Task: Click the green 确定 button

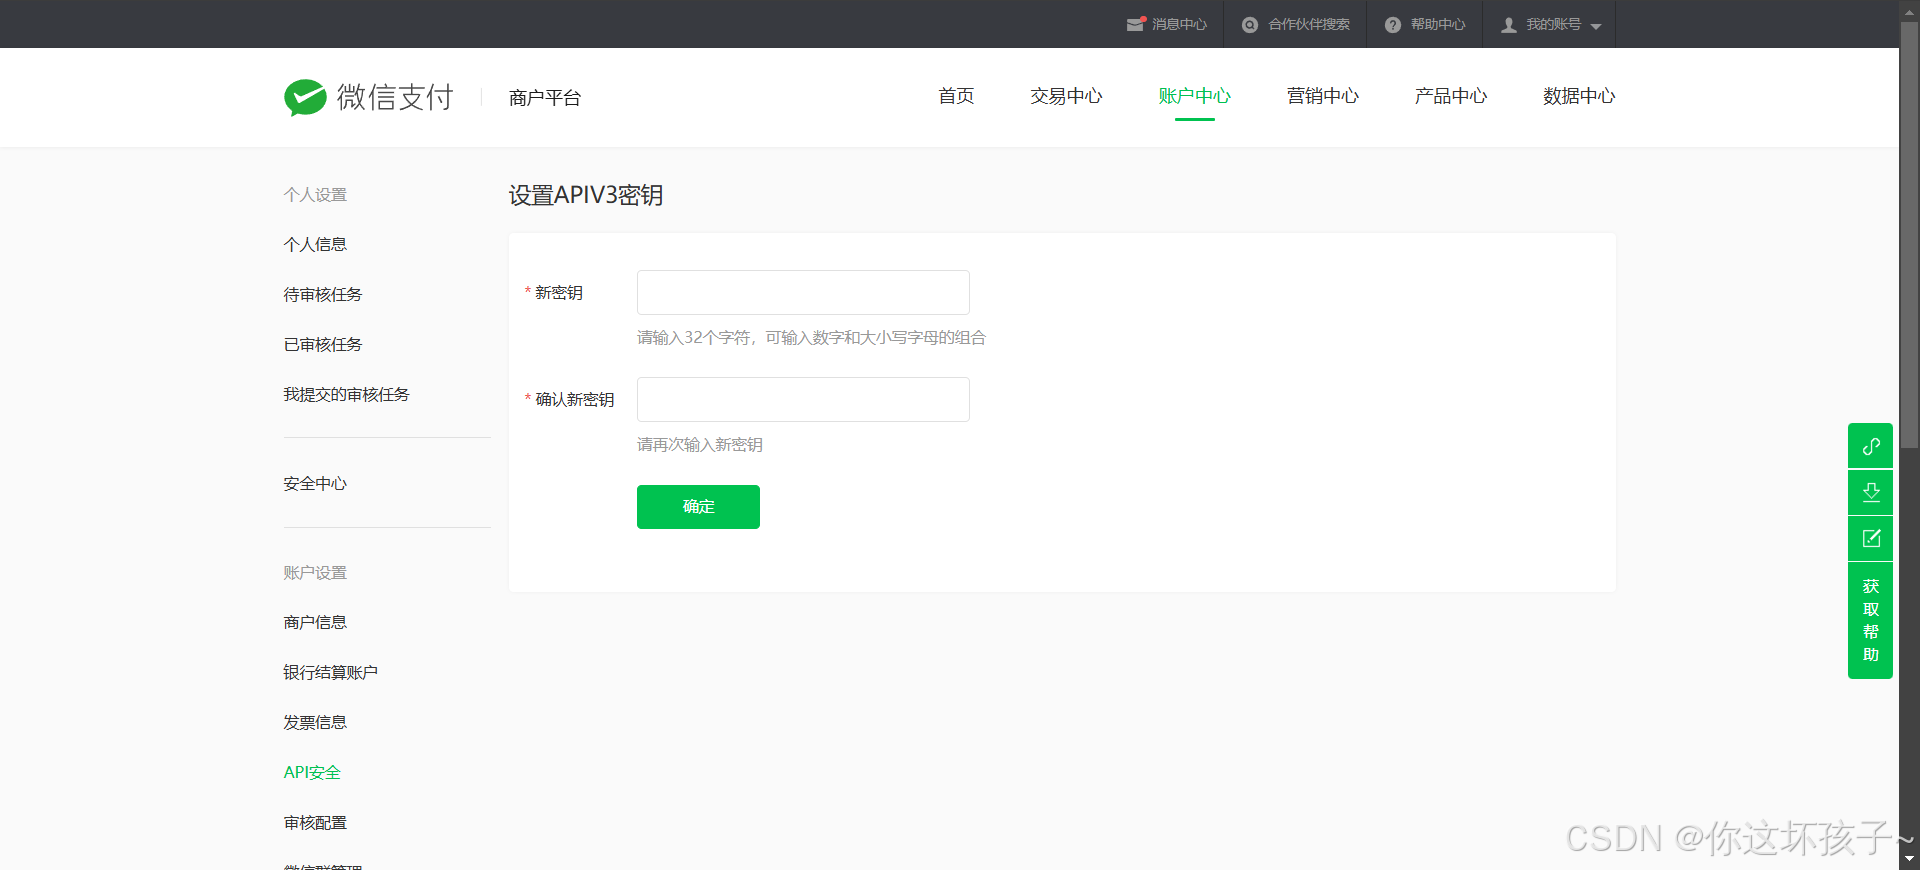Action: (698, 507)
